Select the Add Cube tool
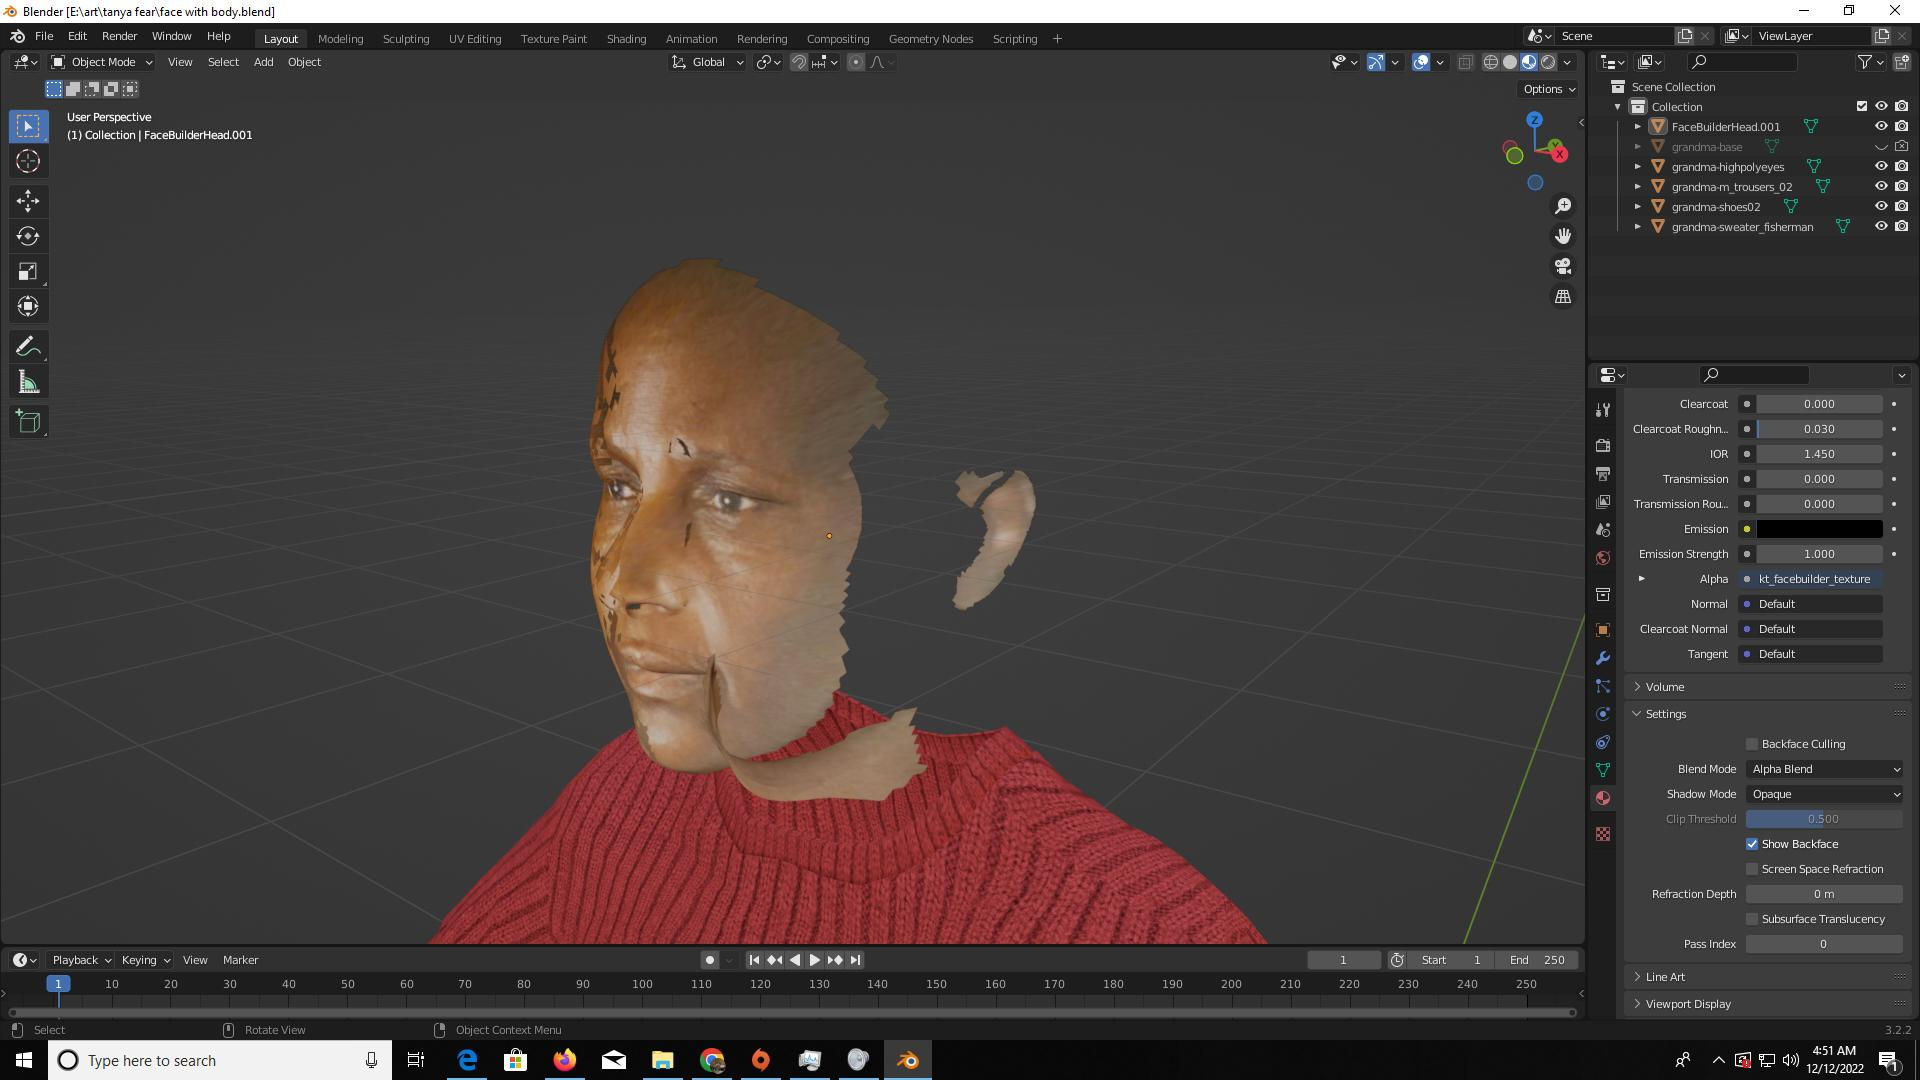This screenshot has width=1920, height=1080. point(28,422)
